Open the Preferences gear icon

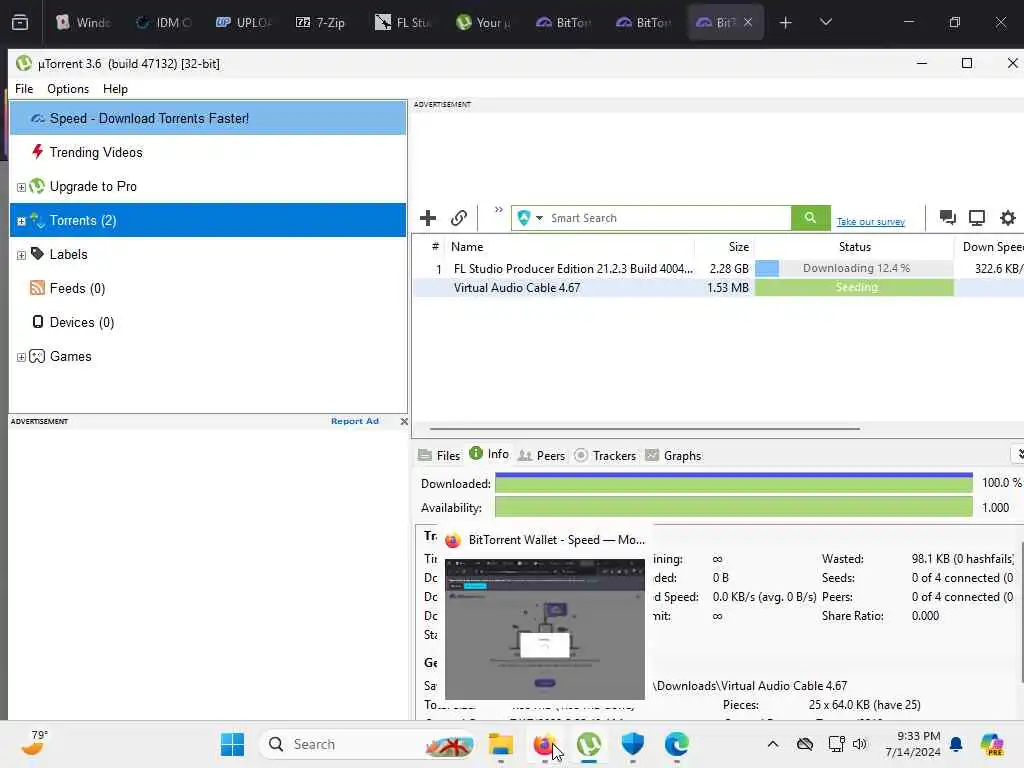click(x=1008, y=217)
